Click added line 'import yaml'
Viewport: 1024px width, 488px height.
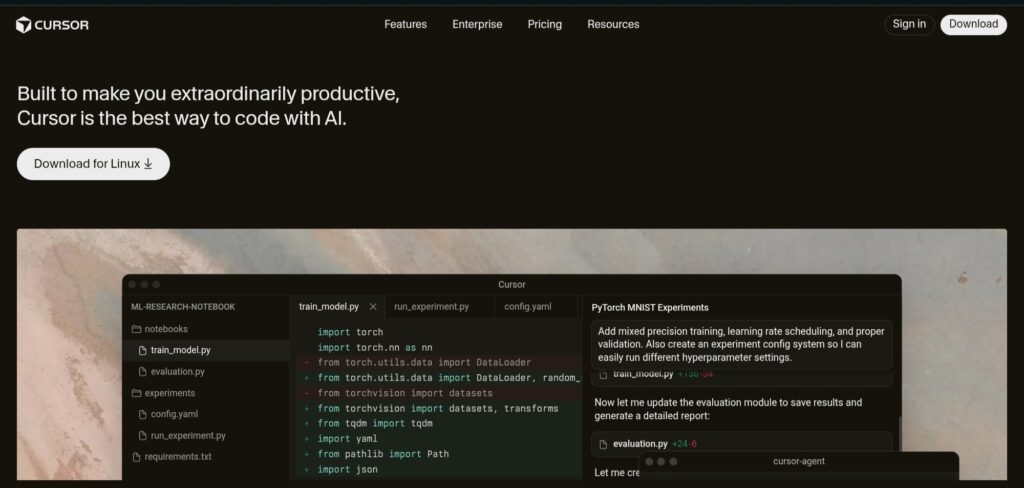tap(347, 438)
